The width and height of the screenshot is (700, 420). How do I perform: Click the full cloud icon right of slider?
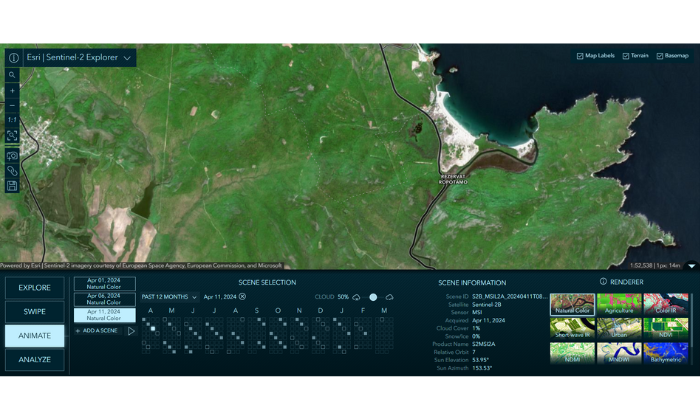pos(389,297)
